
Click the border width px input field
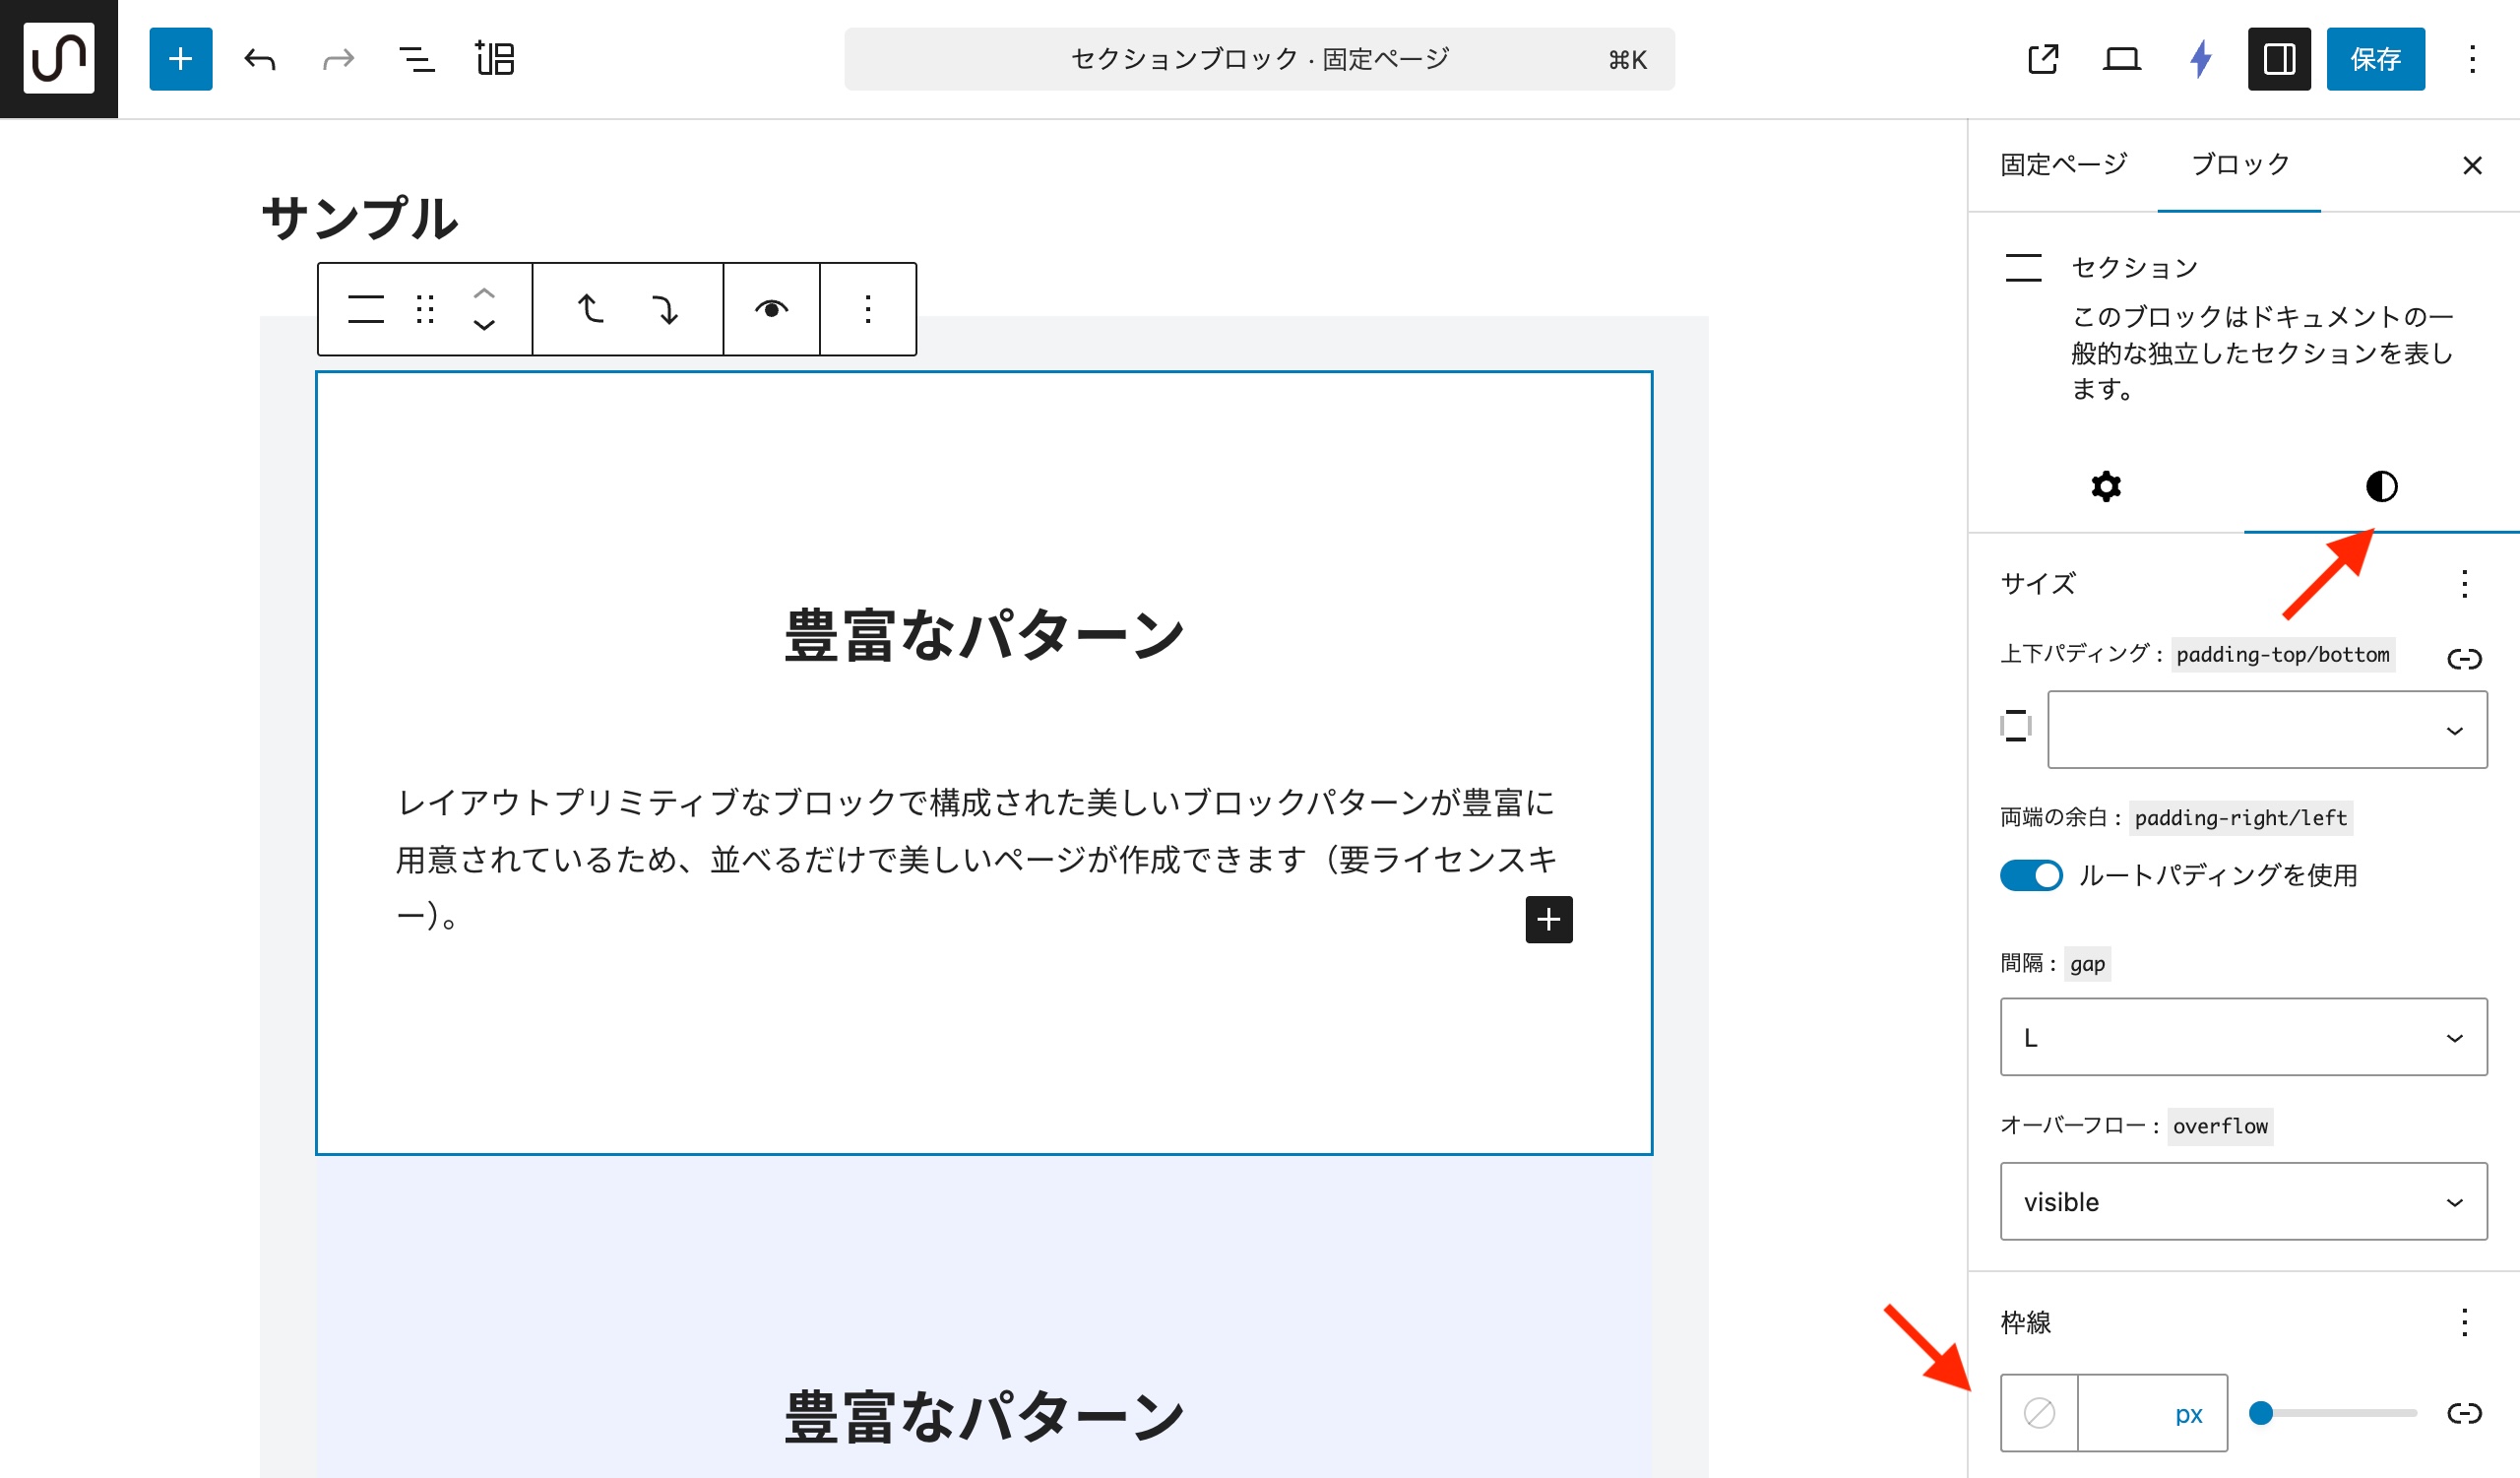point(2125,1413)
